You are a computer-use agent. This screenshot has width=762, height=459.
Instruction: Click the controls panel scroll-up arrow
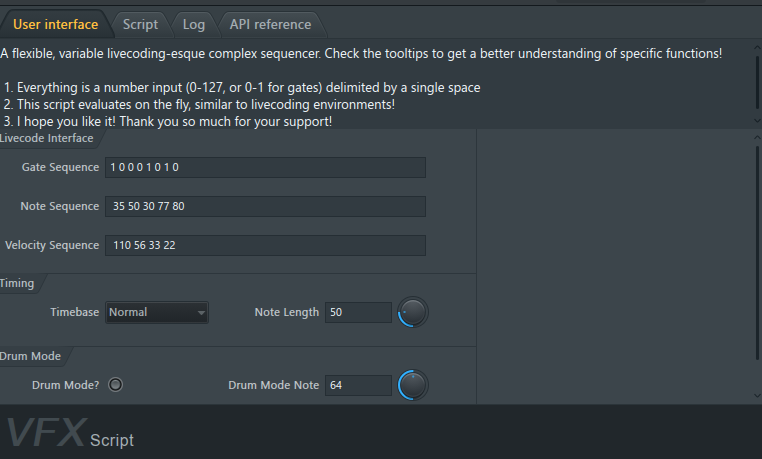point(757,138)
